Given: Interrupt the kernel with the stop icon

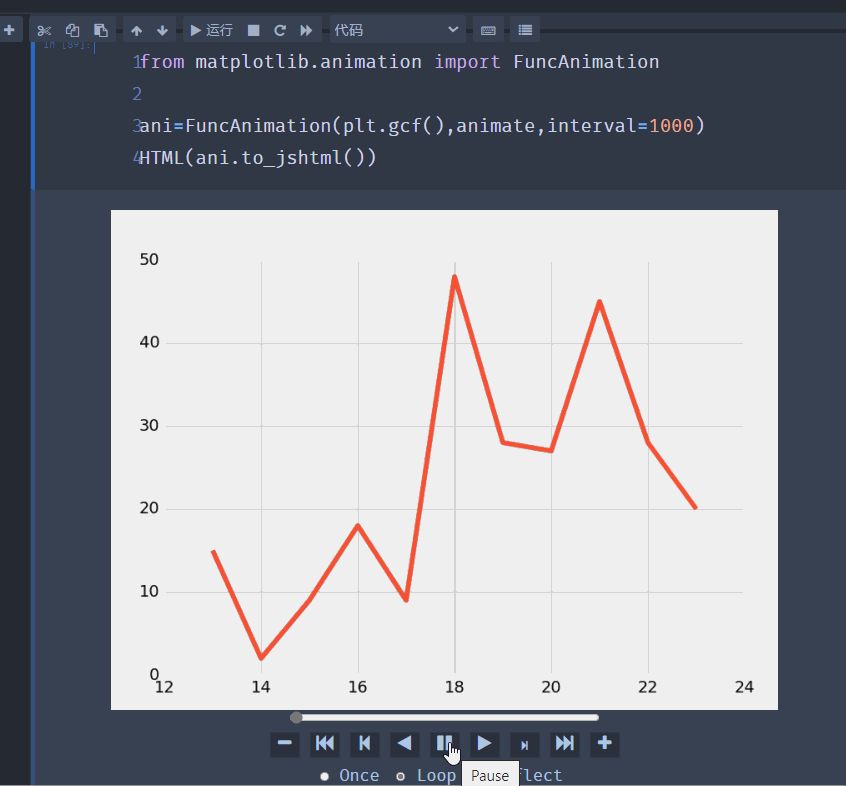Looking at the screenshot, I should tap(254, 30).
